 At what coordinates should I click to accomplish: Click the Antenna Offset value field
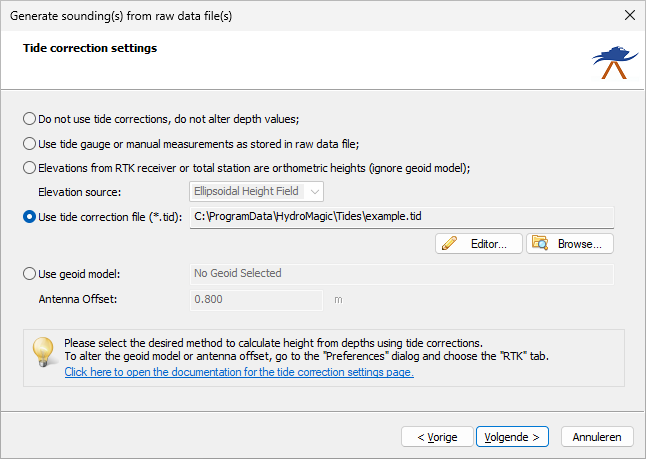pos(256,300)
